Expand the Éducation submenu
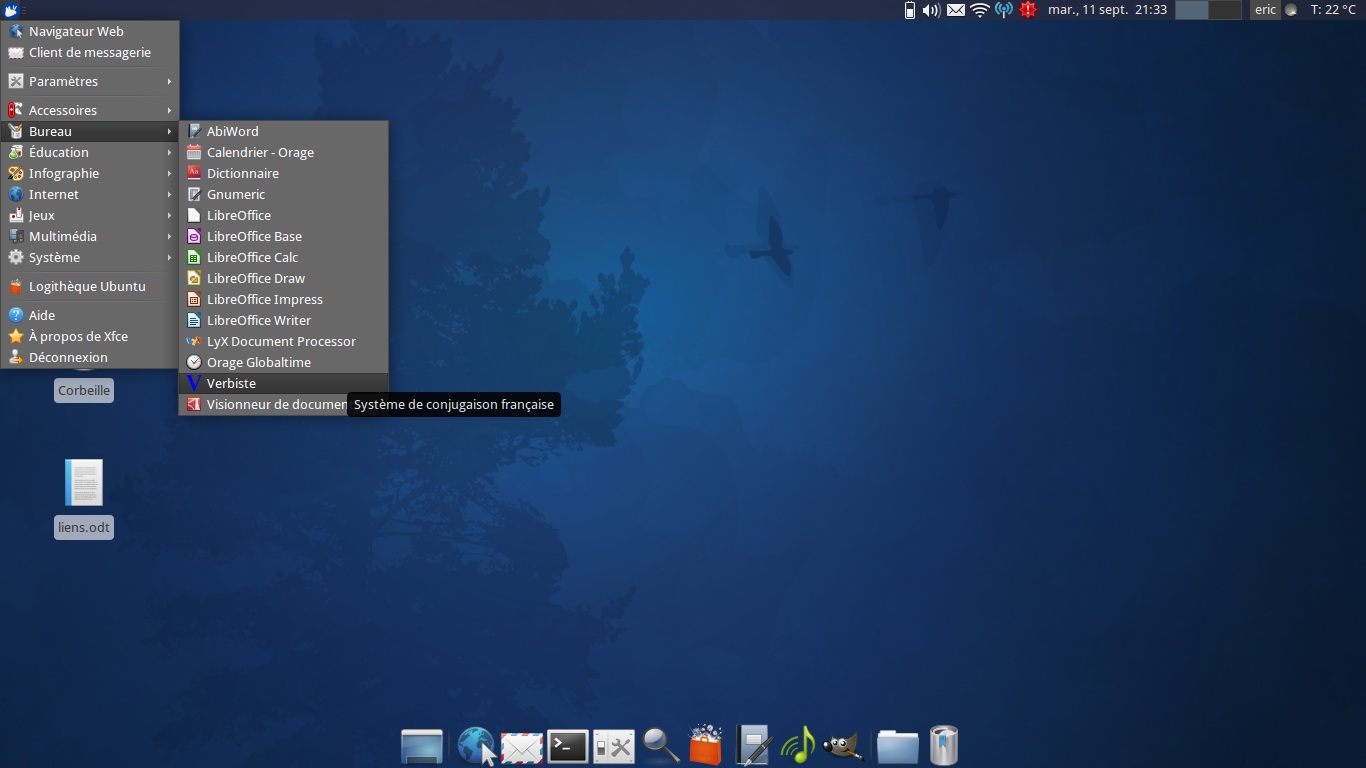Image resolution: width=1366 pixels, height=768 pixels. coord(90,152)
